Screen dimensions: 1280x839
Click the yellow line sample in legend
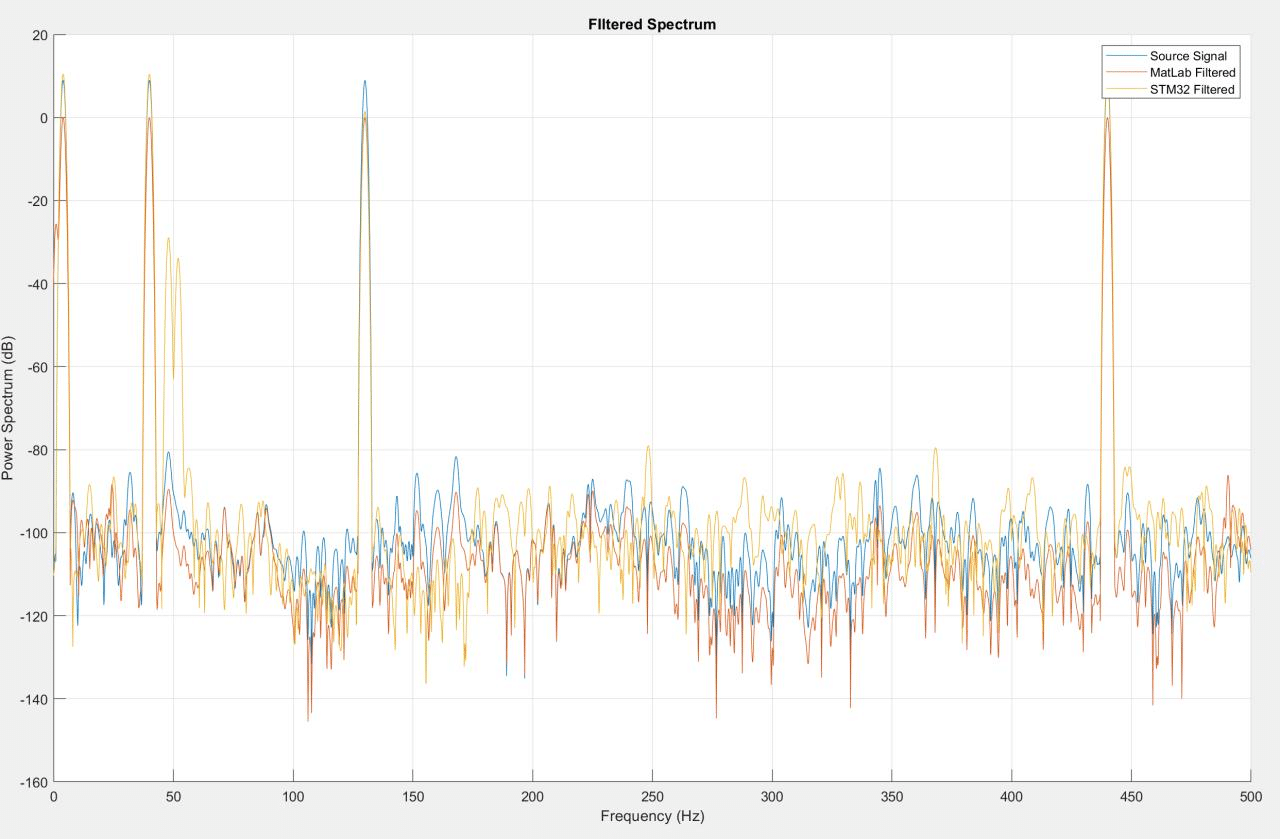point(1124,90)
